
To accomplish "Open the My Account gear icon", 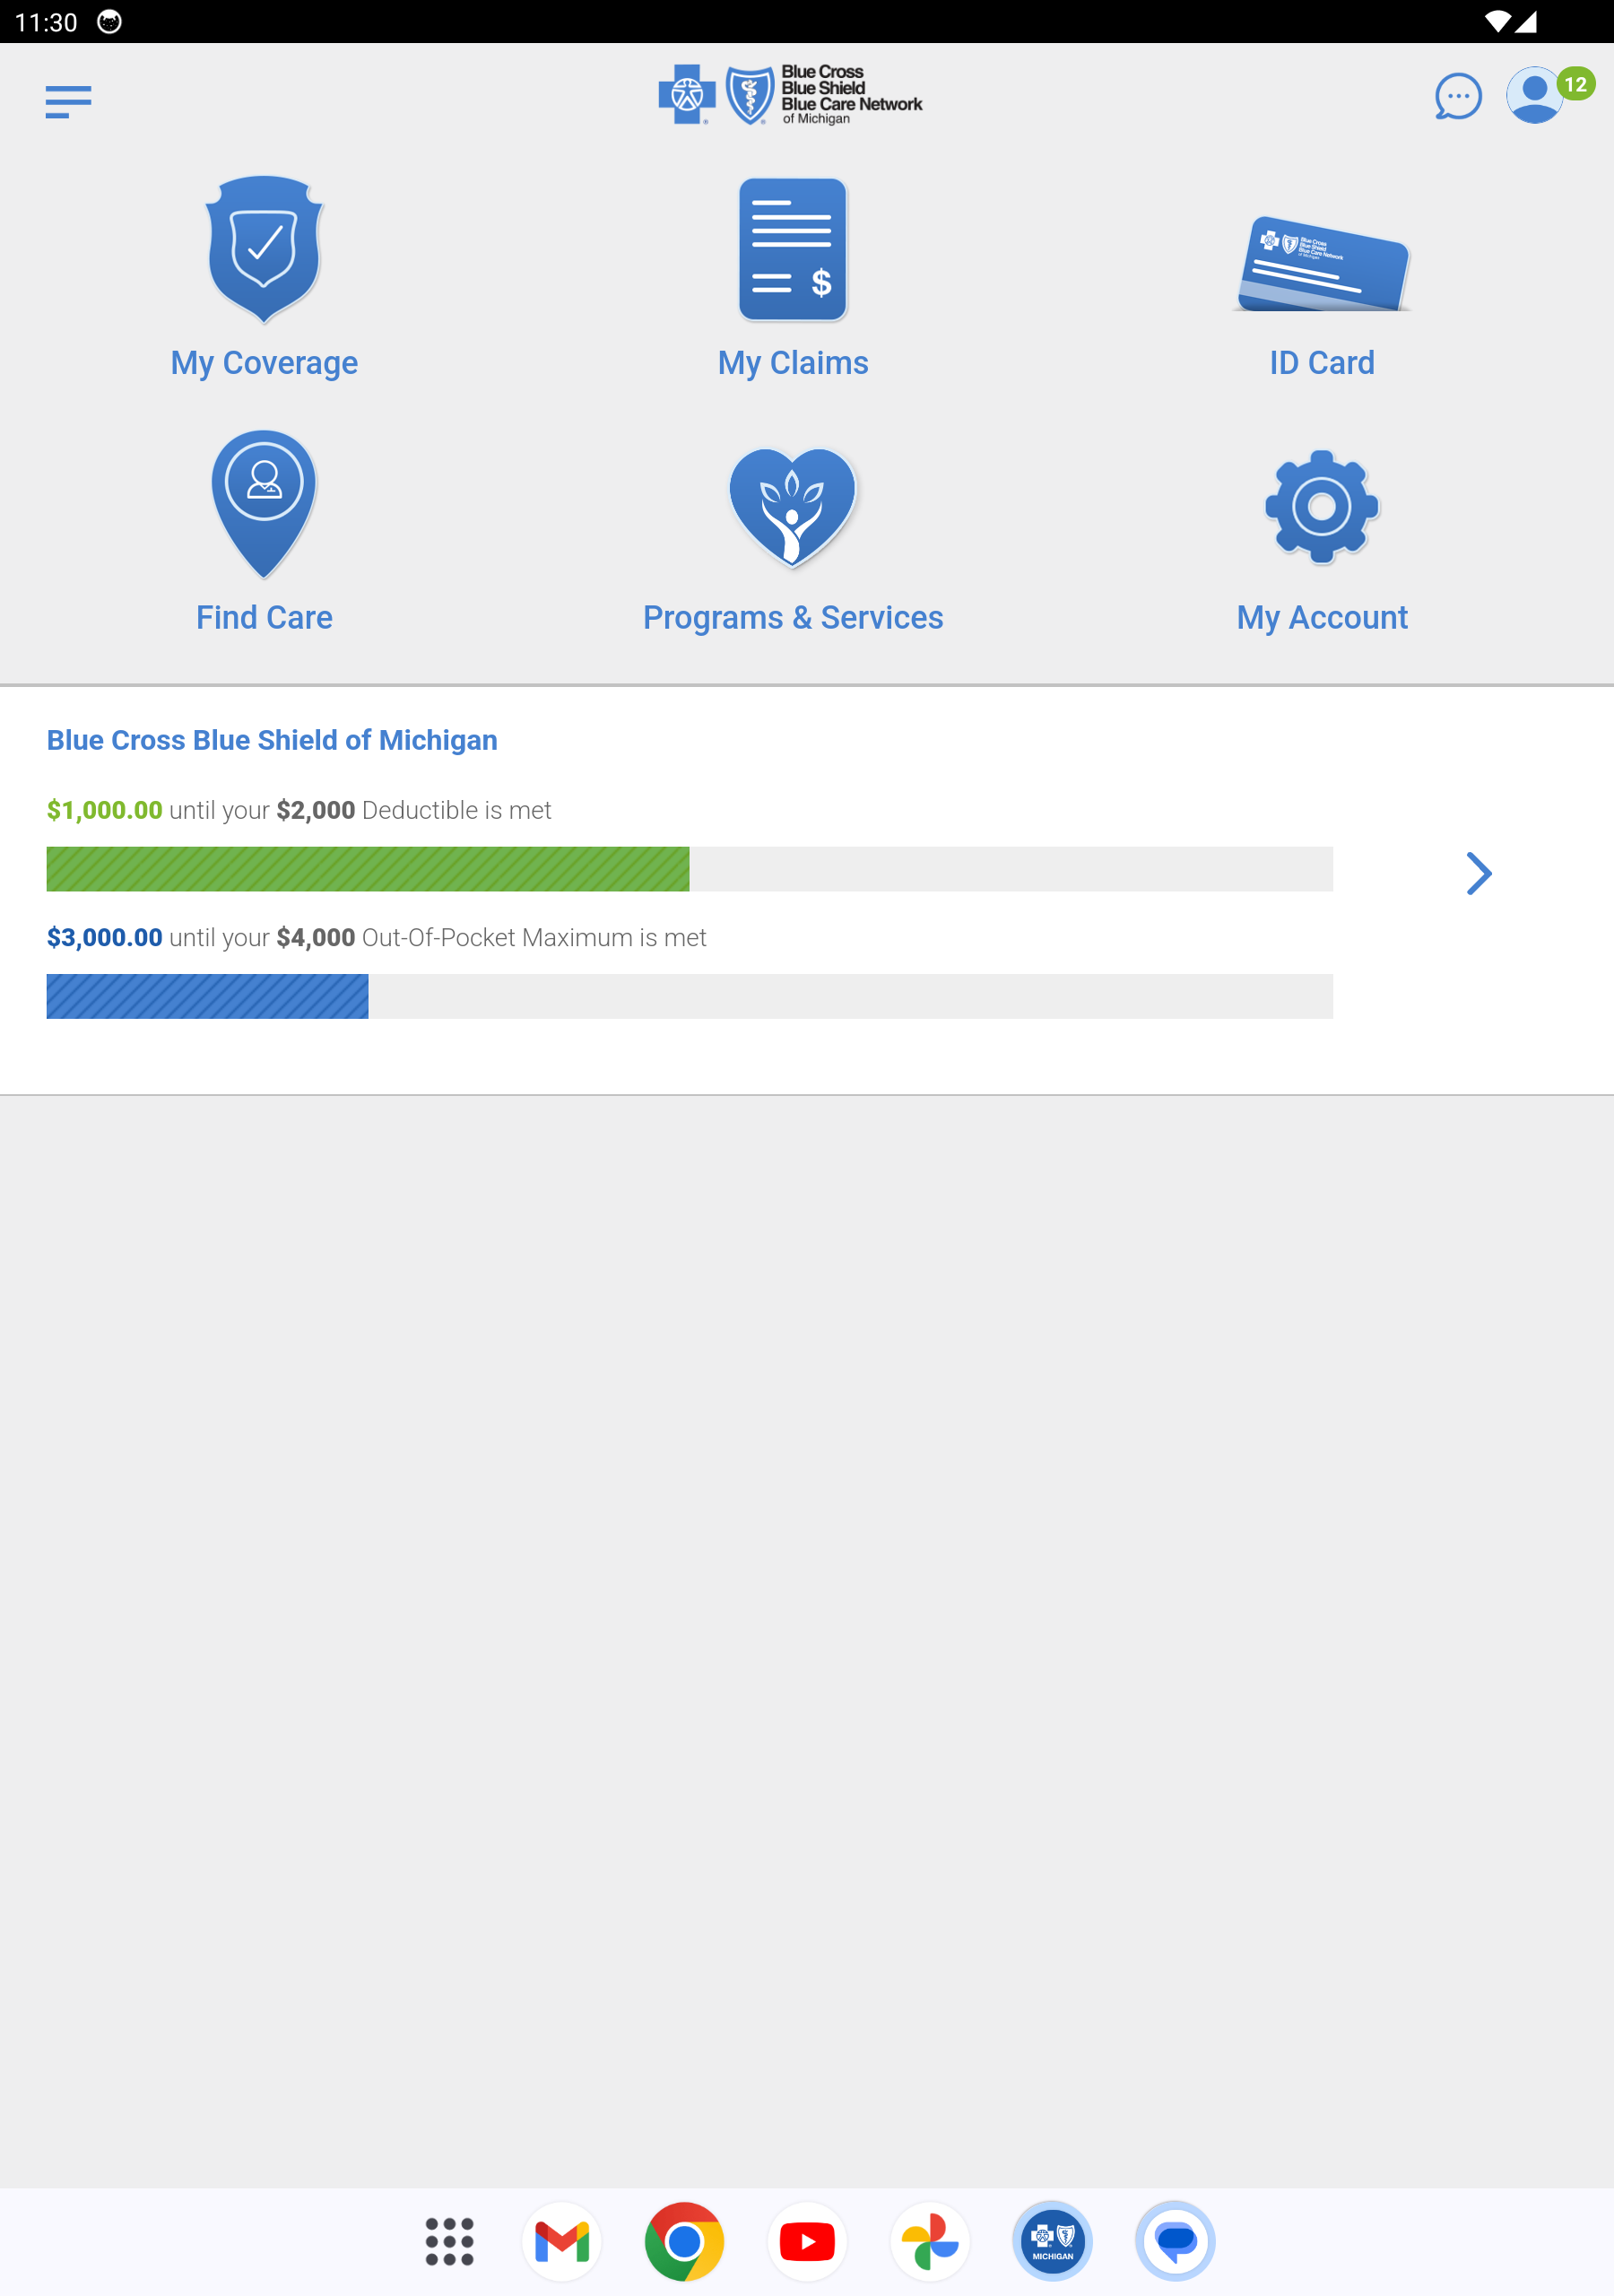I will 1321,507.
